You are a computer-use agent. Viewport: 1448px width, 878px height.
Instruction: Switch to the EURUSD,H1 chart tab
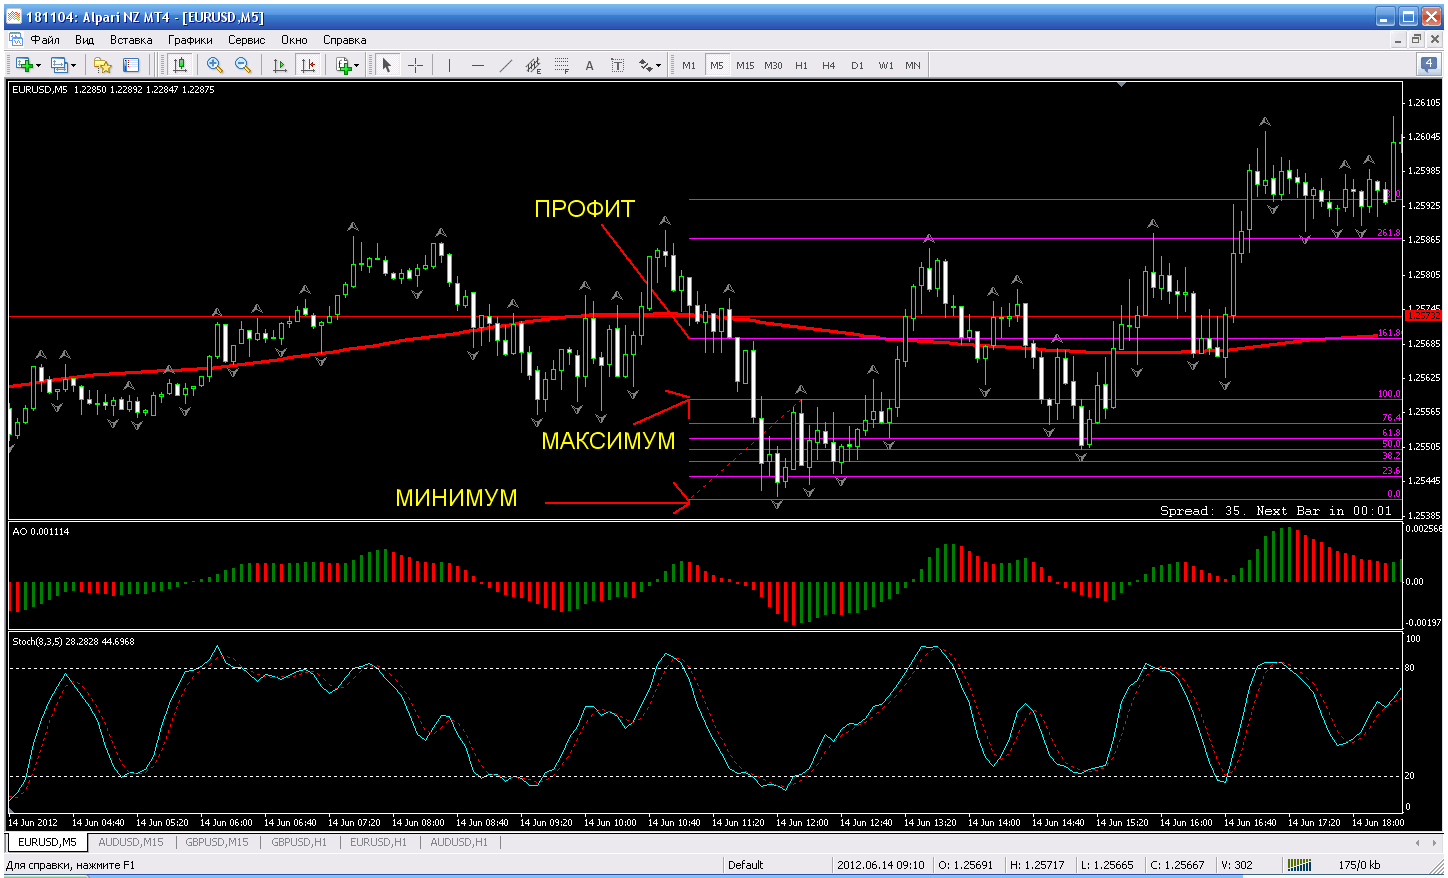tap(378, 842)
